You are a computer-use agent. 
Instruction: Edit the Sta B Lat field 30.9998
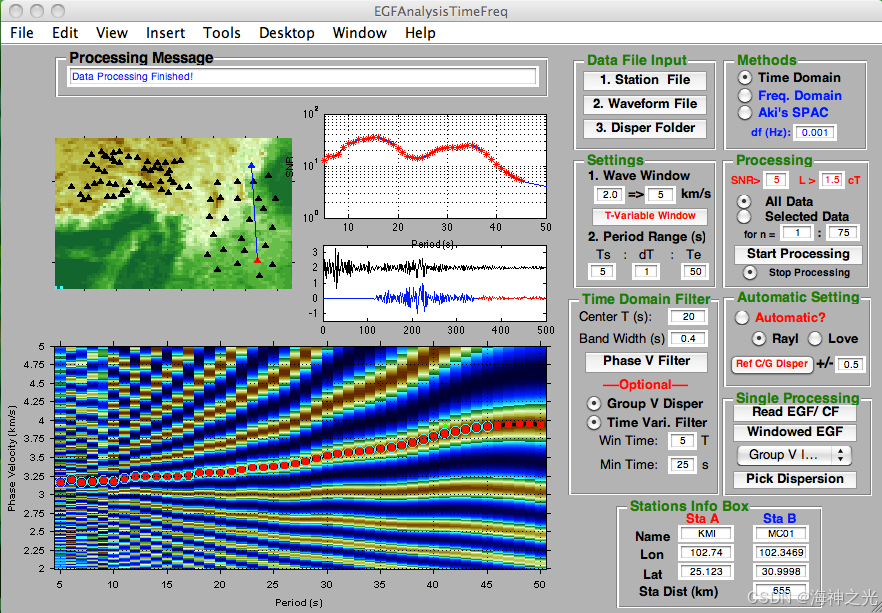pyautogui.click(x=781, y=571)
